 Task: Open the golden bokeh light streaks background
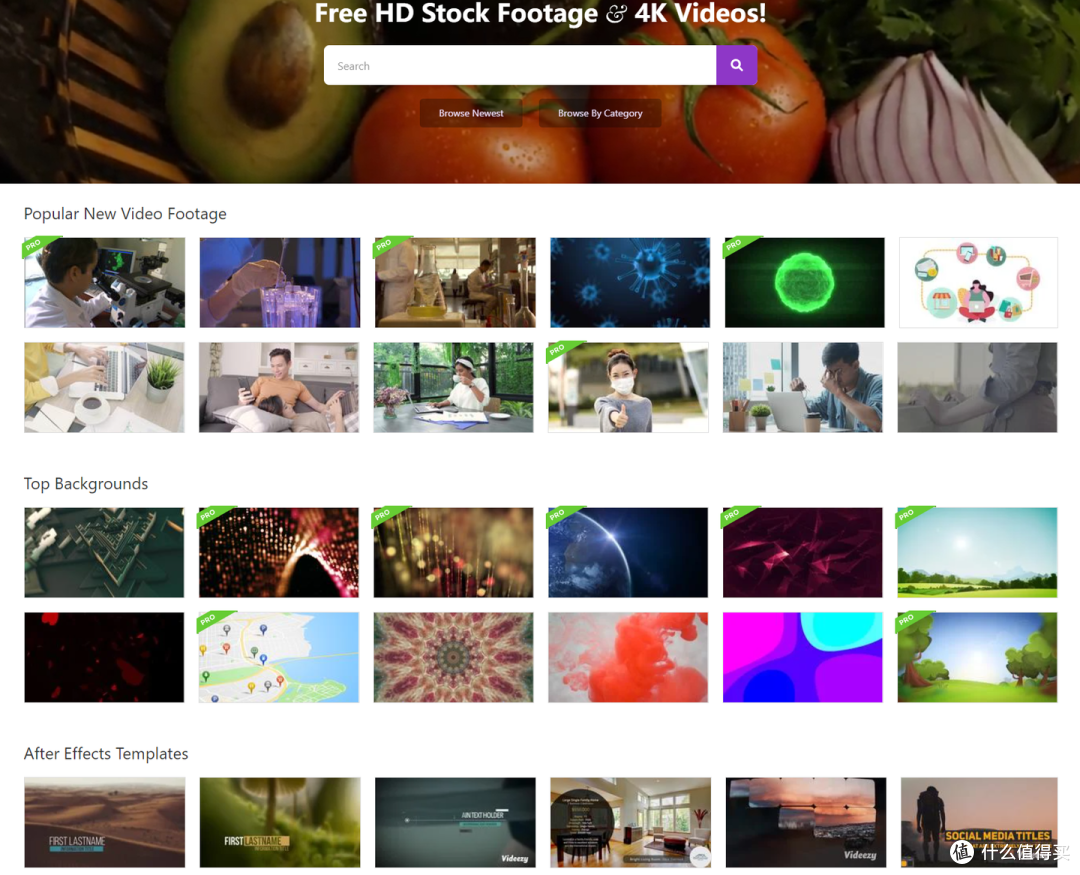point(453,553)
